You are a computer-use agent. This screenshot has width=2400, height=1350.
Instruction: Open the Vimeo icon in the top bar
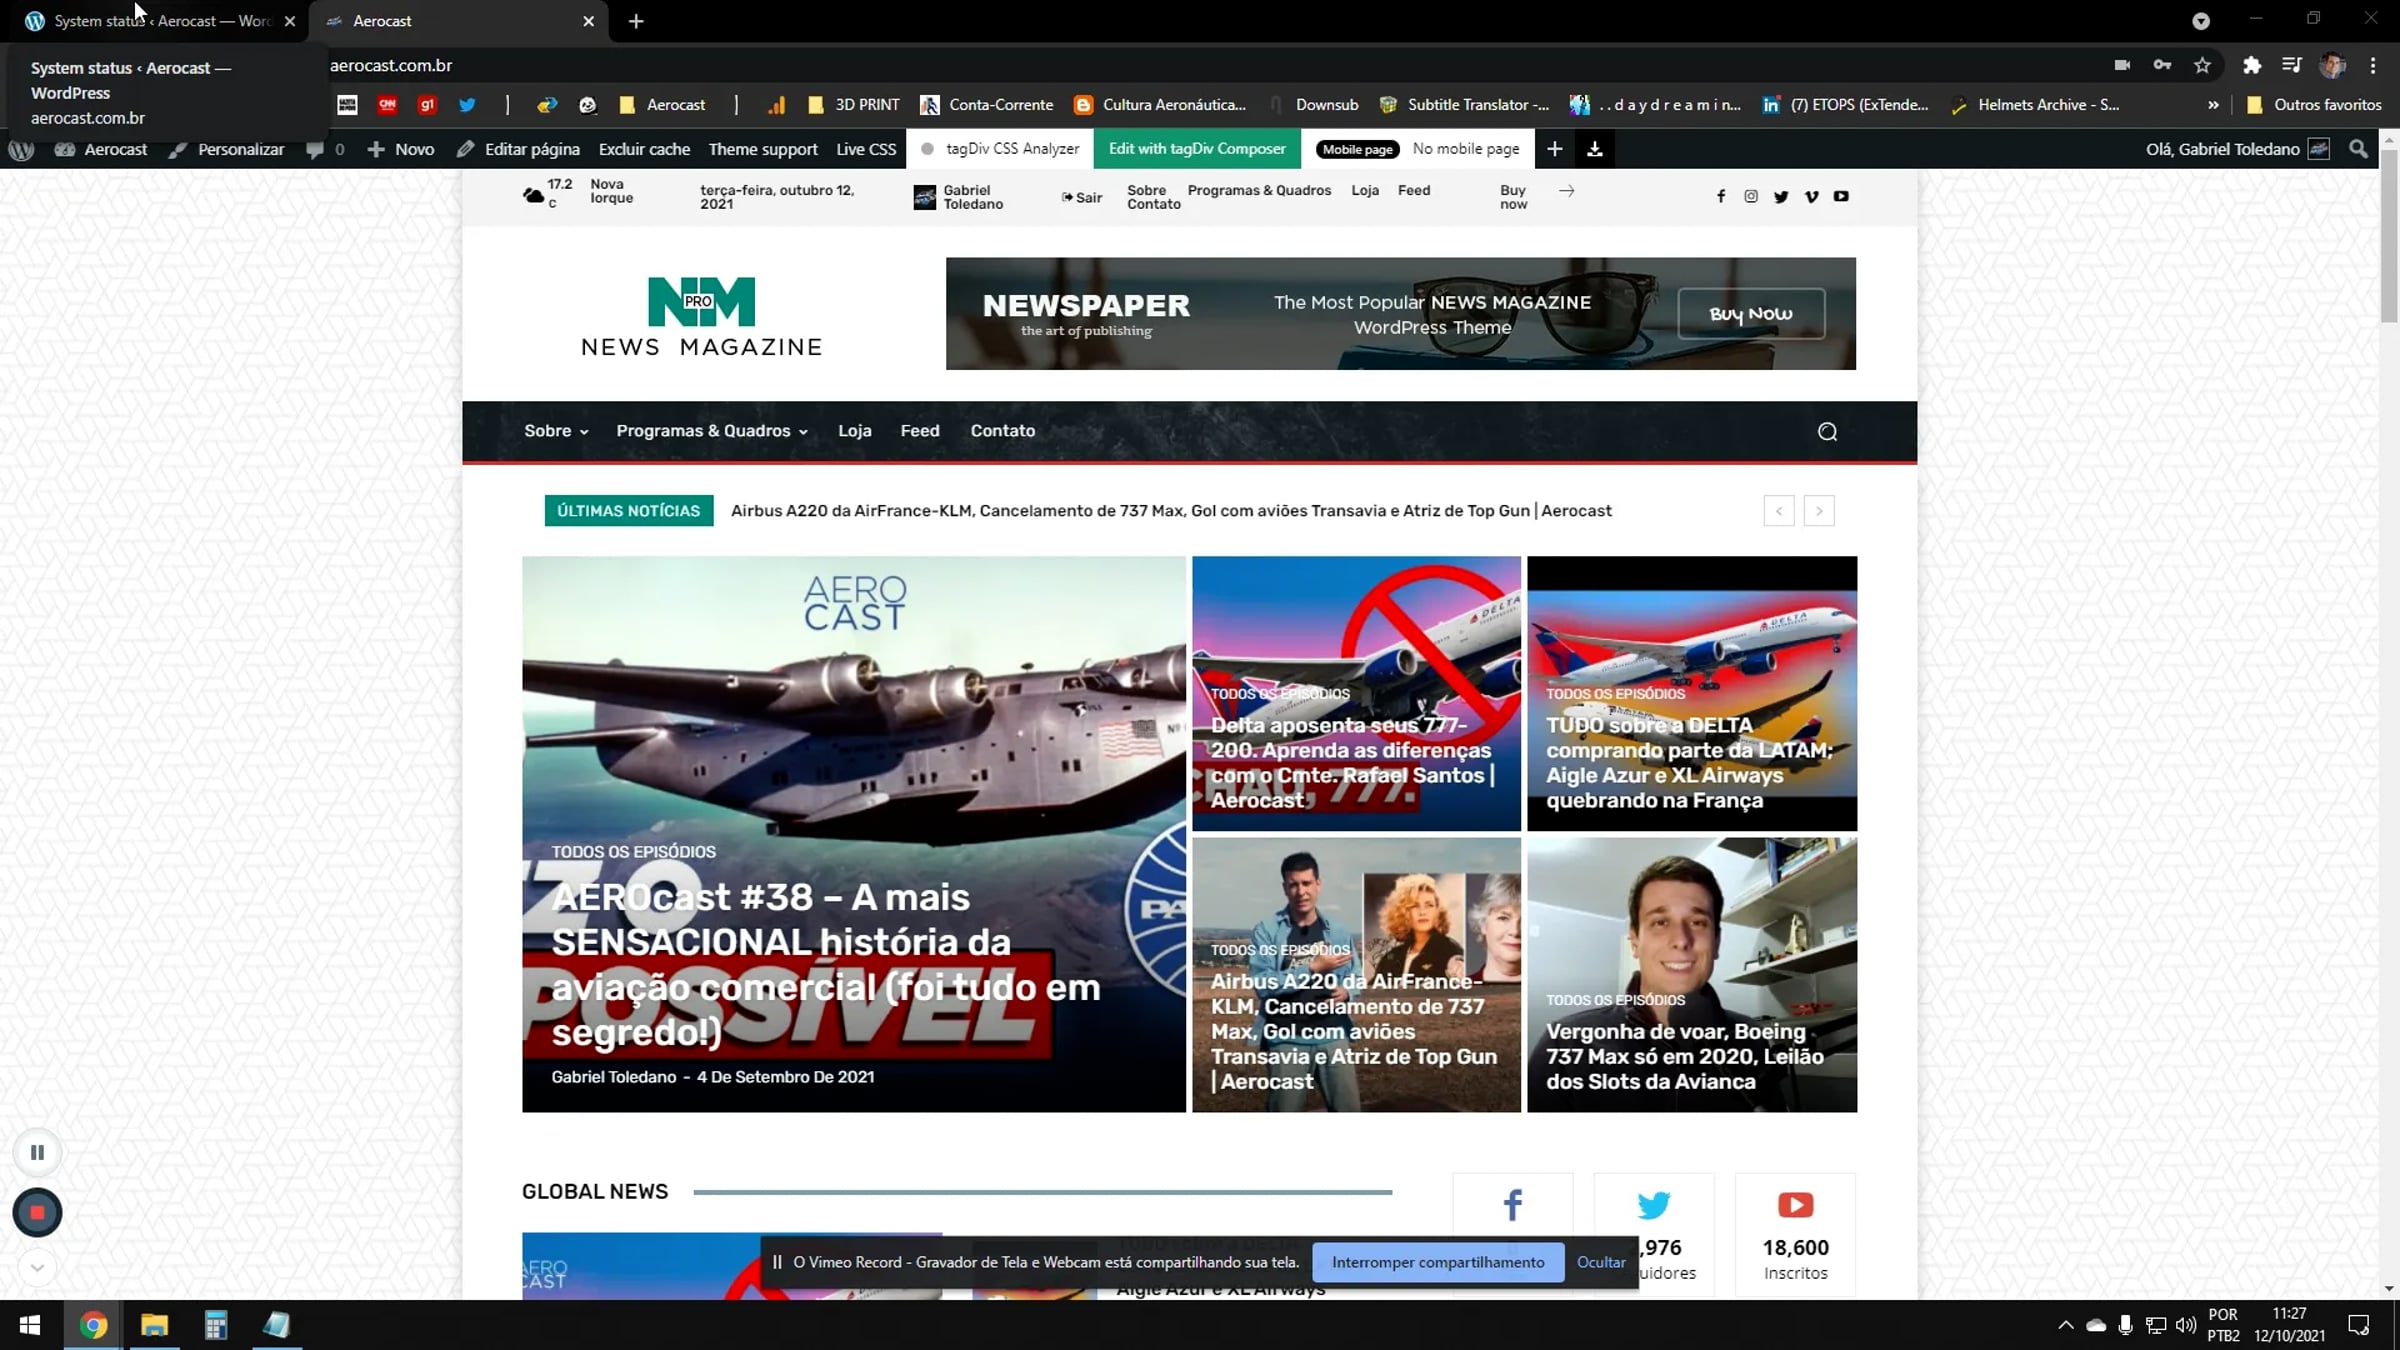pyautogui.click(x=1811, y=196)
